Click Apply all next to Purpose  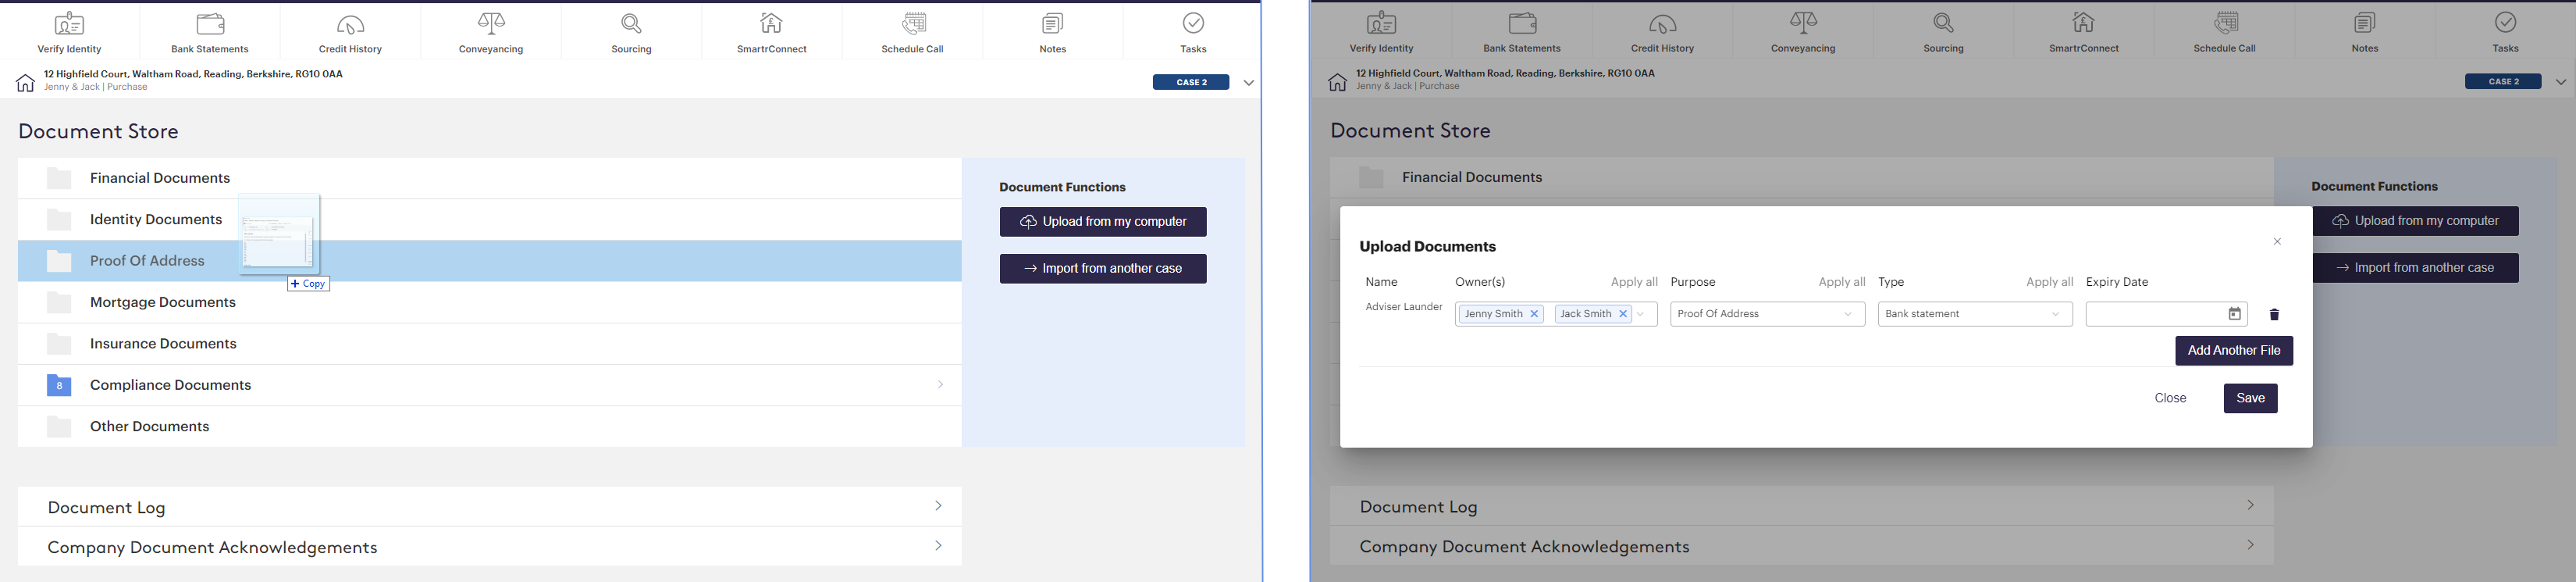[1842, 282]
